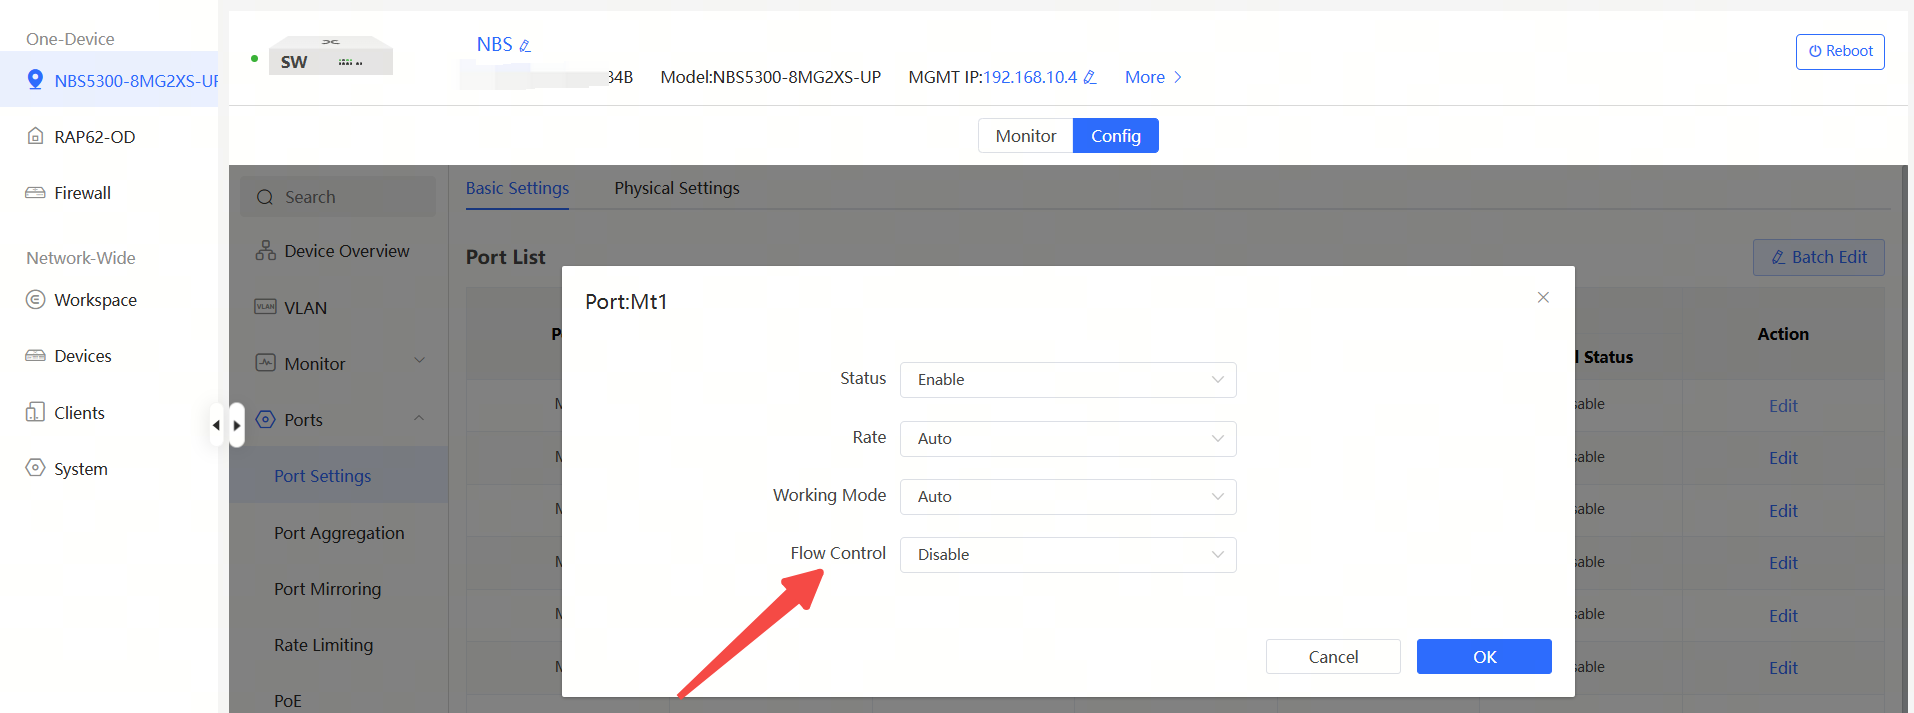This screenshot has width=1914, height=713.
Task: Click the Reboot button
Action: (1839, 52)
